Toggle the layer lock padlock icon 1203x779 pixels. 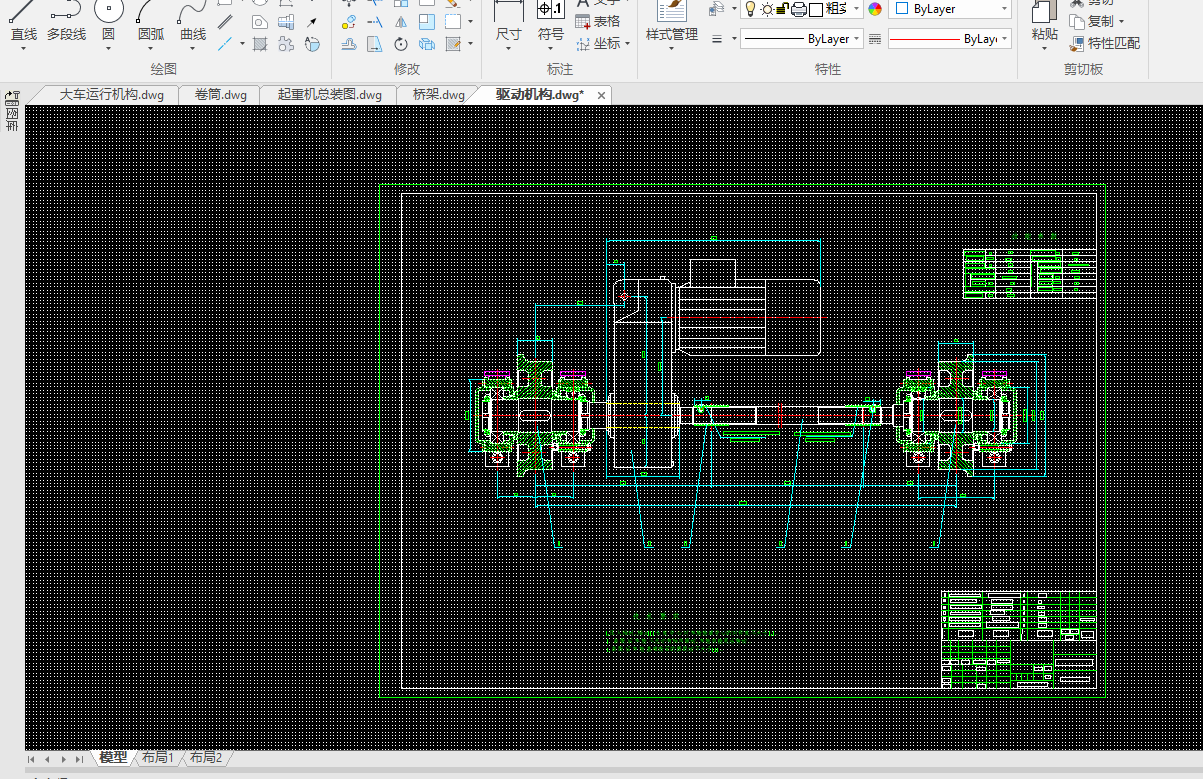782,9
